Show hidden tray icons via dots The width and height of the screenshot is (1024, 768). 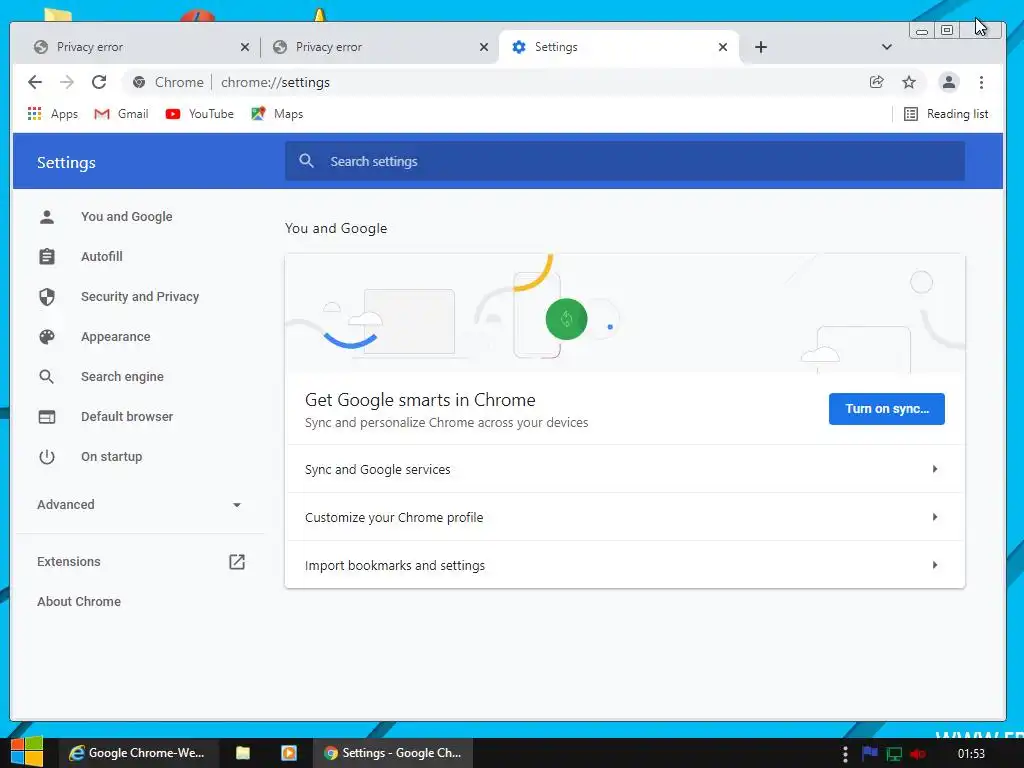tap(845, 754)
